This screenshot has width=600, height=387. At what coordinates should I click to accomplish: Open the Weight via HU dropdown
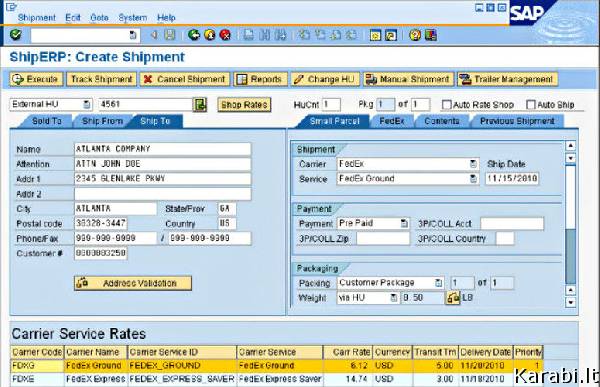pyautogui.click(x=393, y=297)
